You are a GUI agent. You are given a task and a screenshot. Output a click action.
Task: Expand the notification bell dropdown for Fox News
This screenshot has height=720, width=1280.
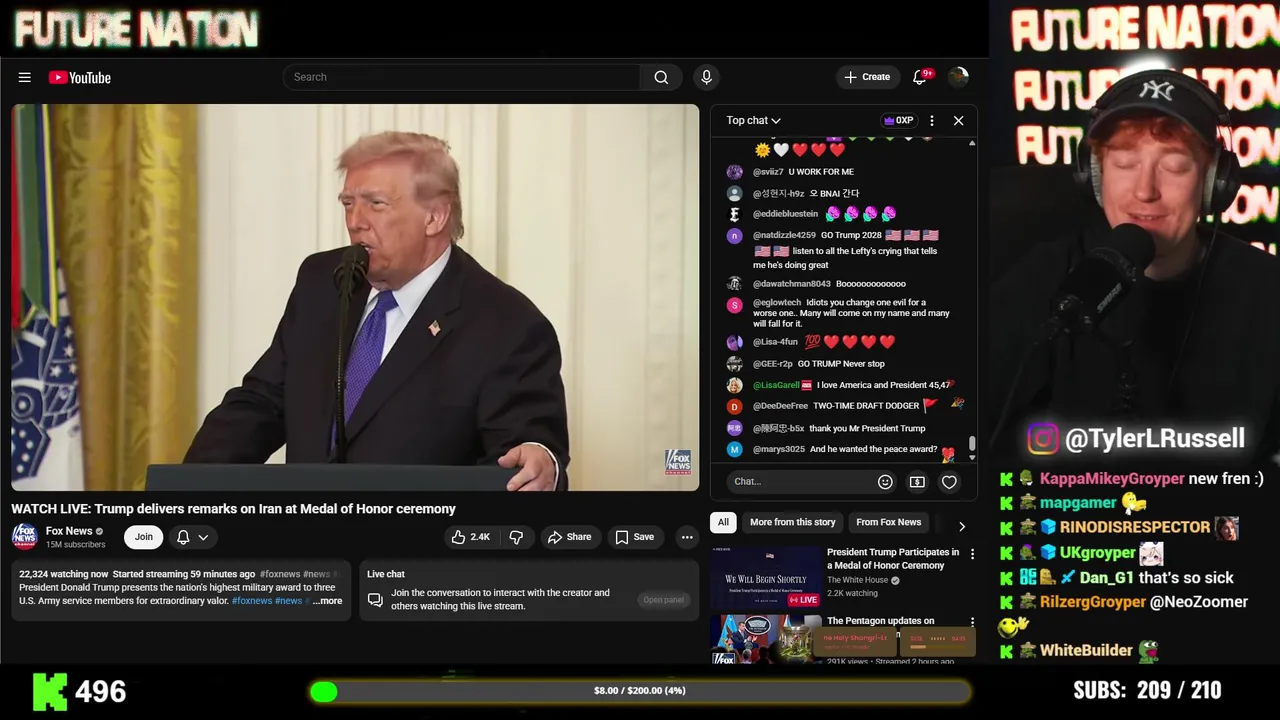click(193, 537)
